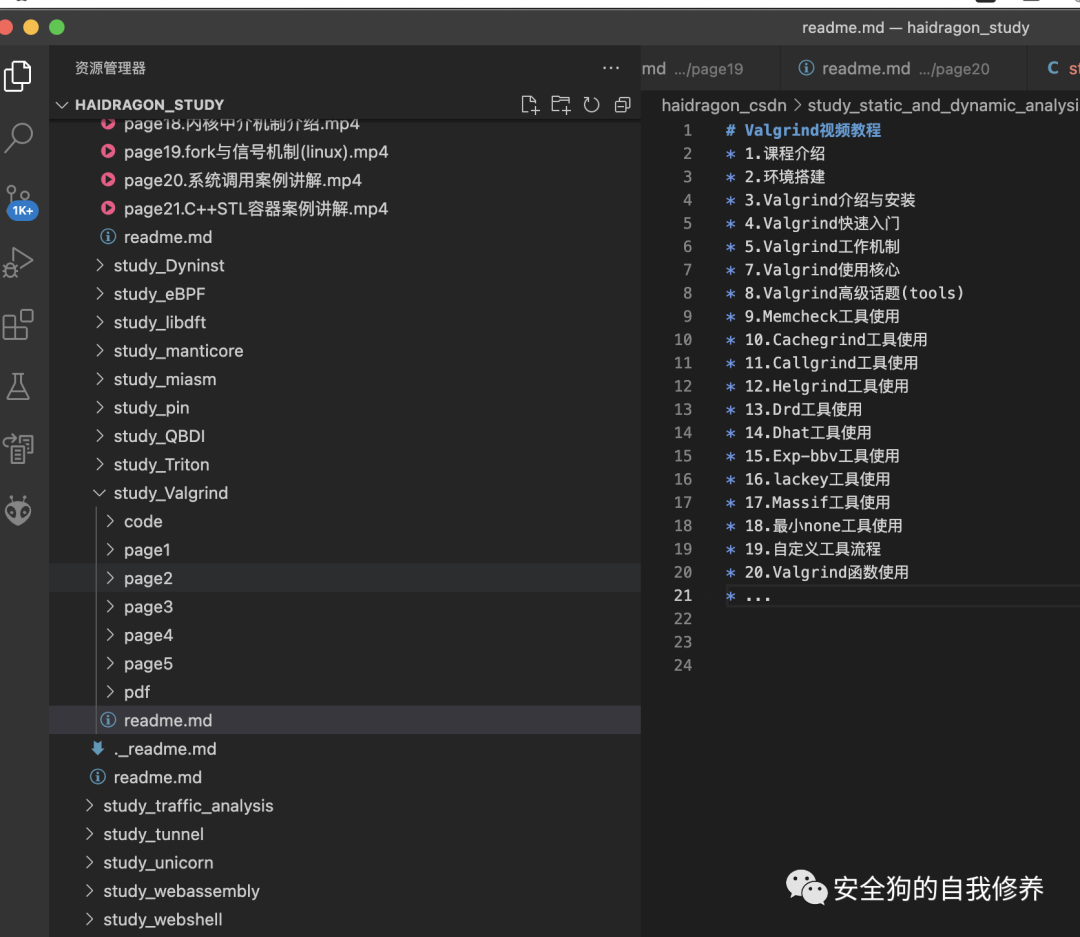This screenshot has height=937, width=1080.
Task: Click study_static_and_dynamic_analysis breadcrumb segment
Action: coord(943,105)
